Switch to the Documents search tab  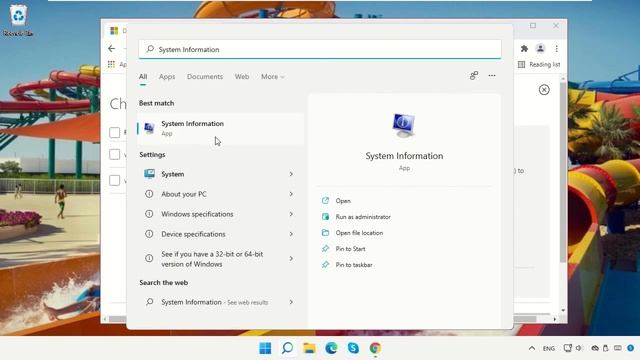(x=205, y=76)
